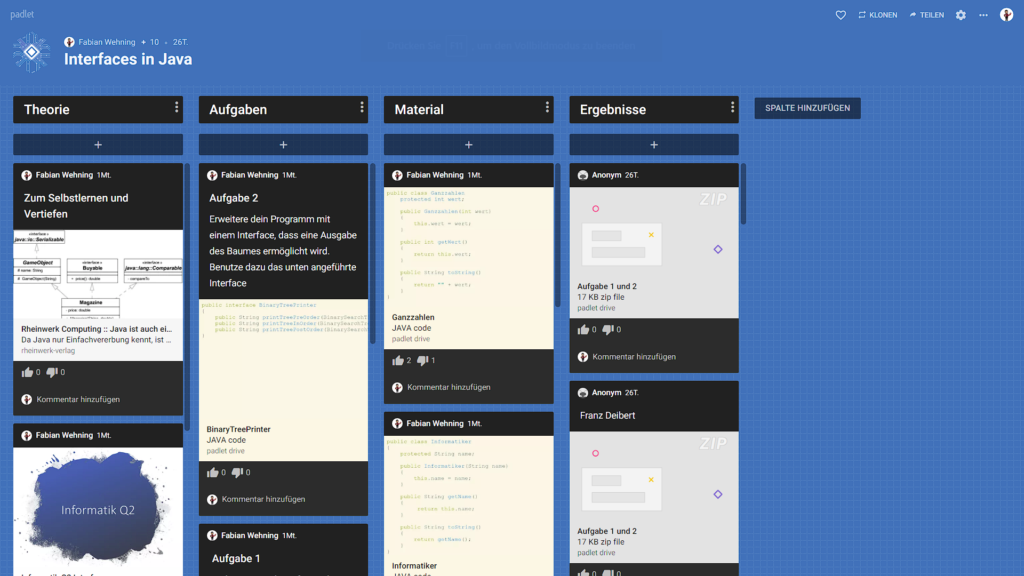Toggle like on first Aufgabe 1 und 2 zip
Screen dimensions: 1024x576
click(x=583, y=330)
